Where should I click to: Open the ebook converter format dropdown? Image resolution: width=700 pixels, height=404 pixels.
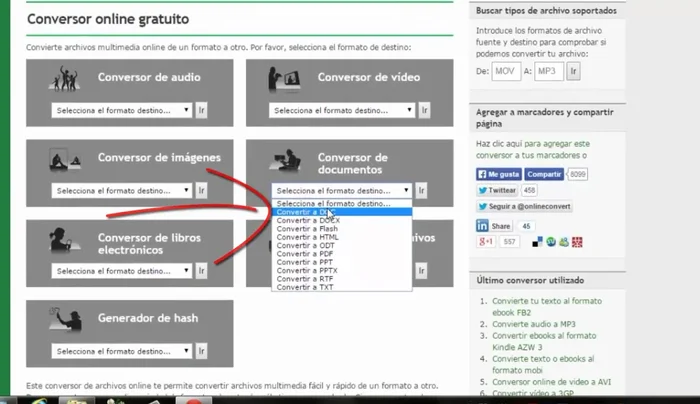pyautogui.click(x=121, y=271)
